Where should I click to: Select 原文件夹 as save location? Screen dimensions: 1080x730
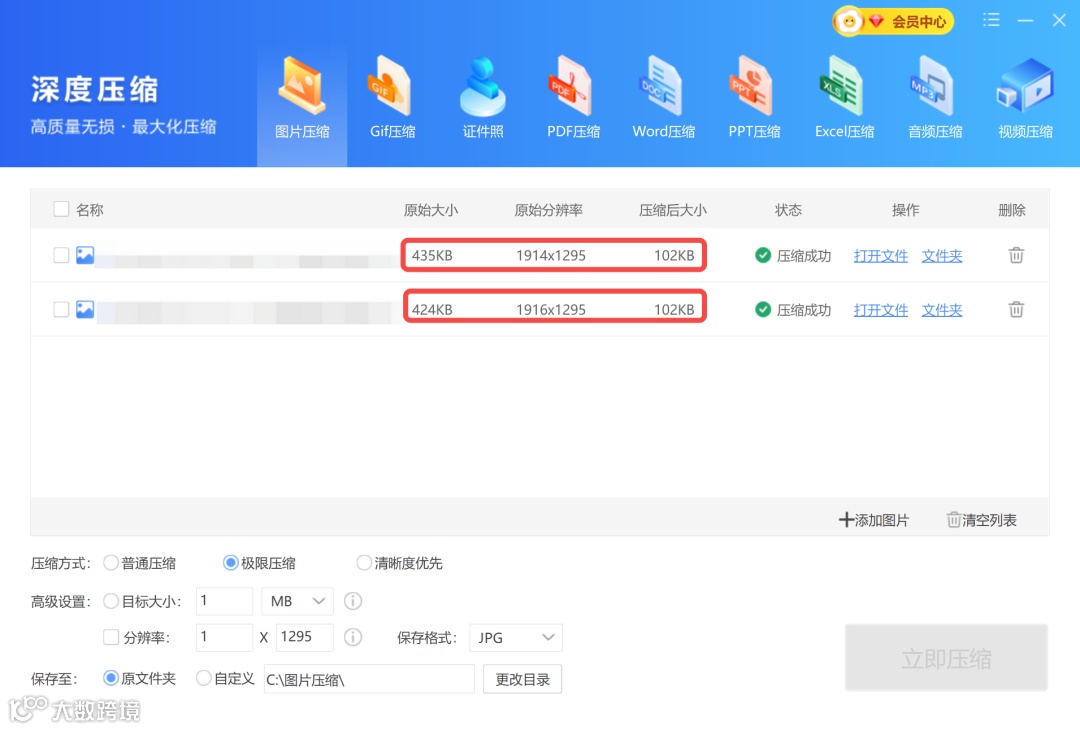[x=110, y=678]
